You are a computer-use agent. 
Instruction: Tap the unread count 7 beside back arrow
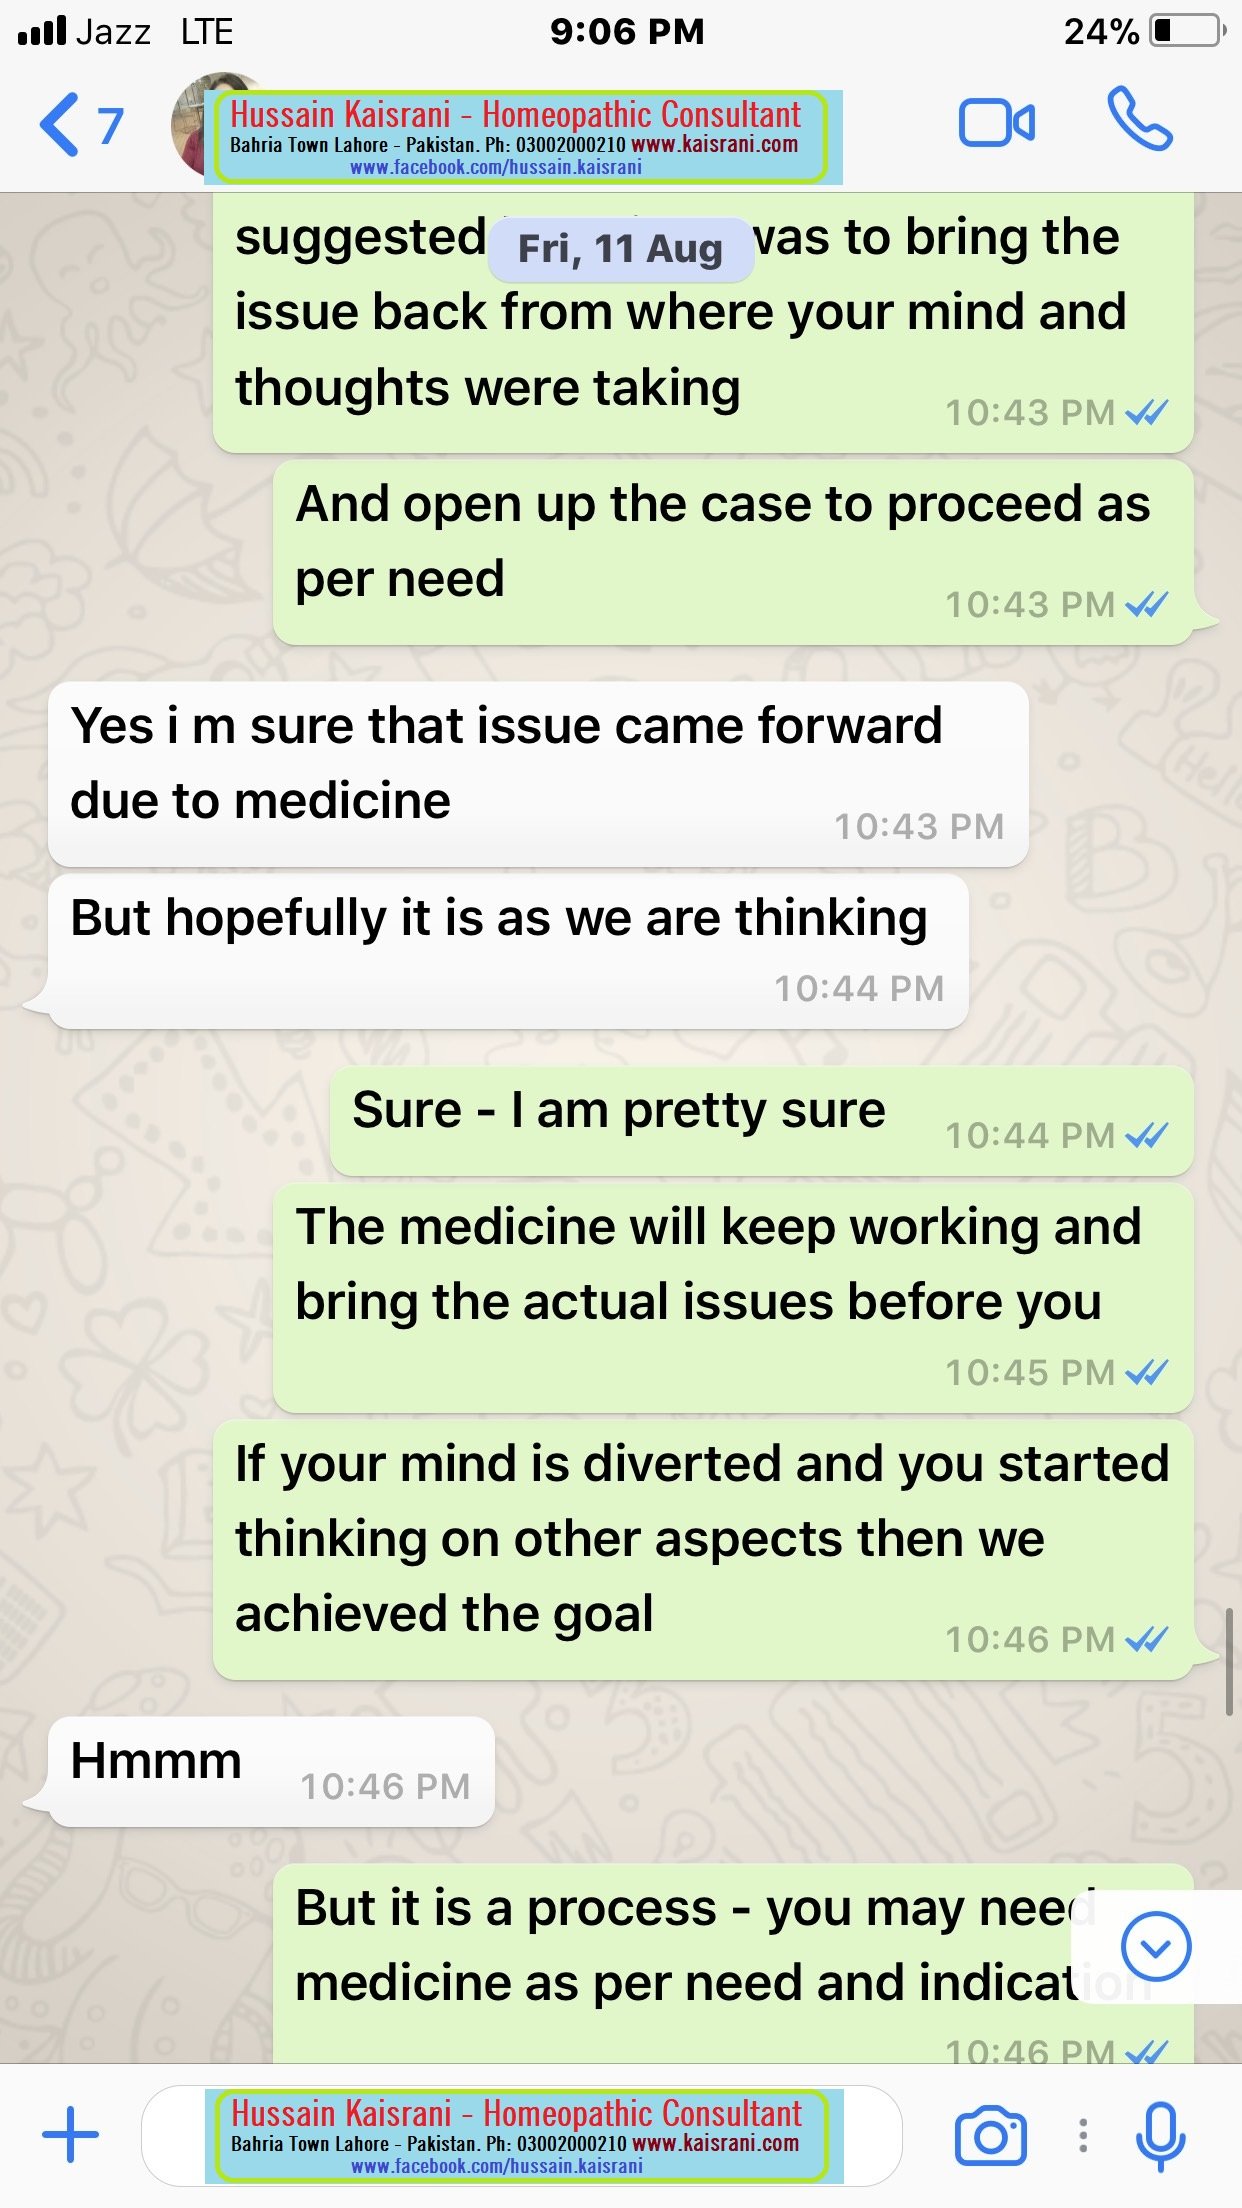pyautogui.click(x=110, y=126)
